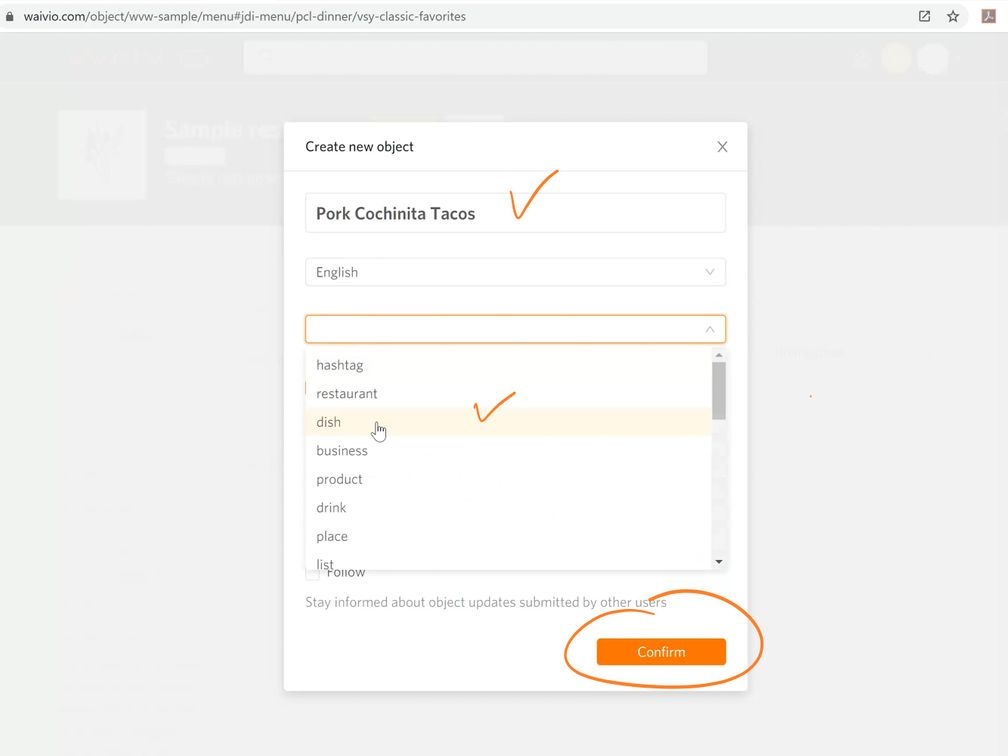Select 'business' in the type list
The image size is (1008, 756).
click(342, 451)
